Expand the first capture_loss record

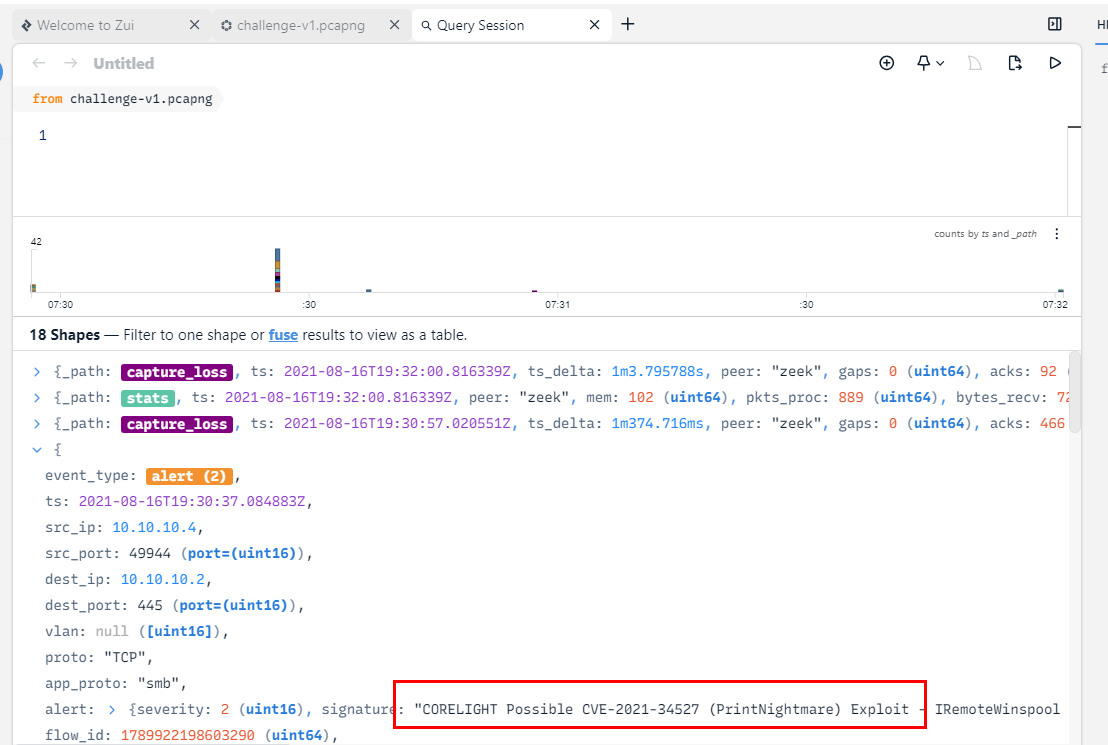pyautogui.click(x=37, y=372)
